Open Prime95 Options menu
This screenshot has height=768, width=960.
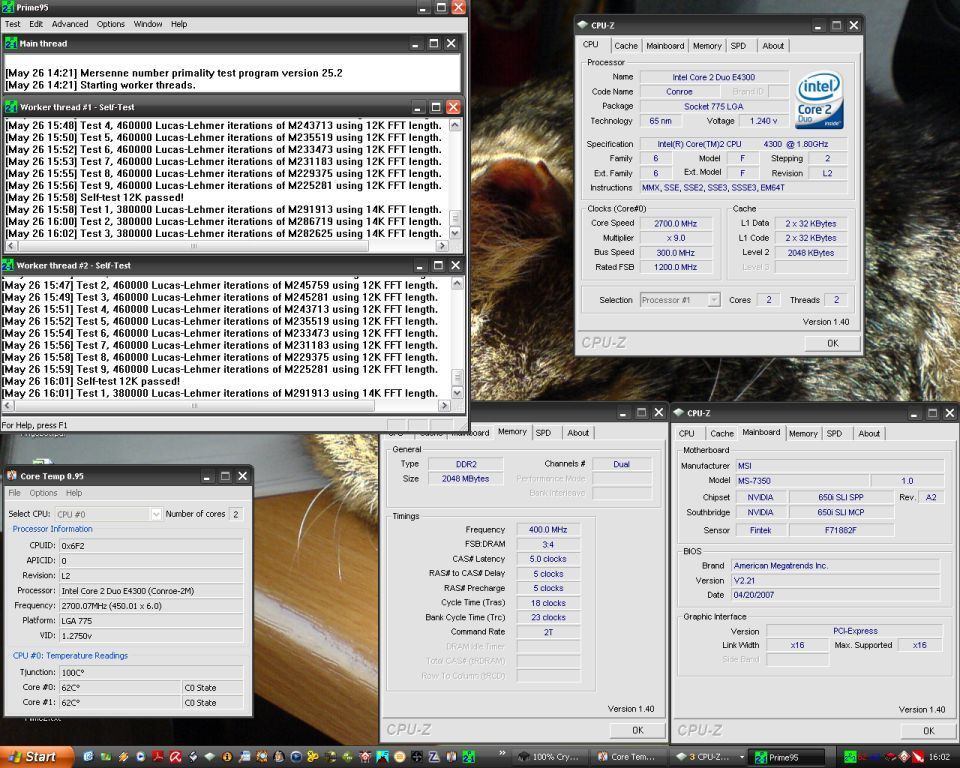point(110,24)
